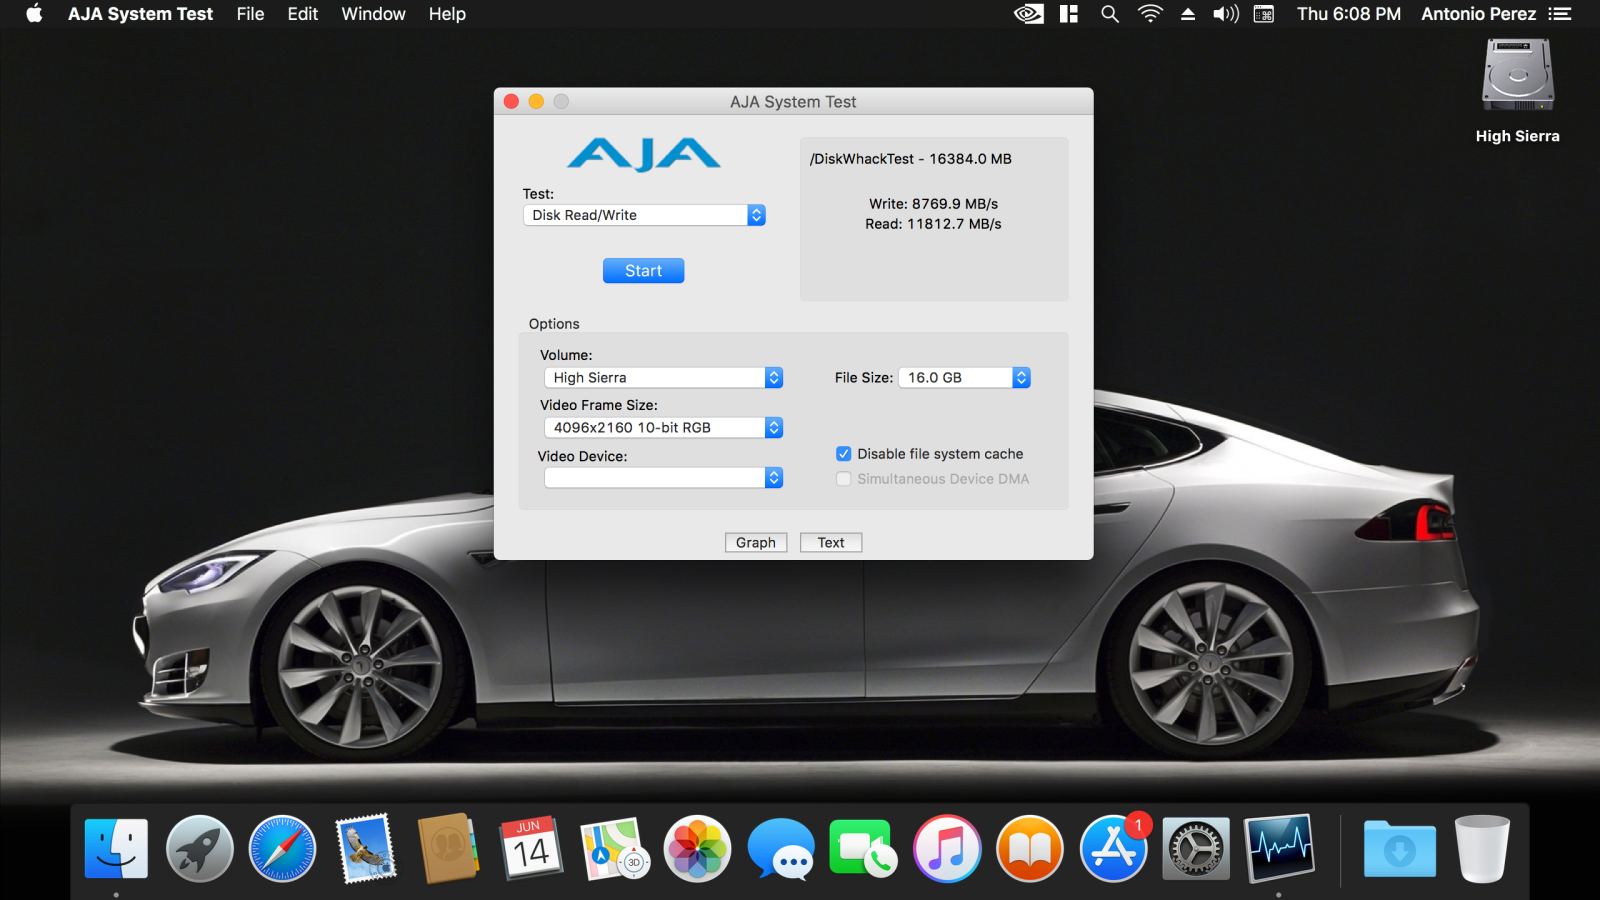The image size is (1600, 900).
Task: Open the Video Device dropdown
Action: (x=663, y=478)
